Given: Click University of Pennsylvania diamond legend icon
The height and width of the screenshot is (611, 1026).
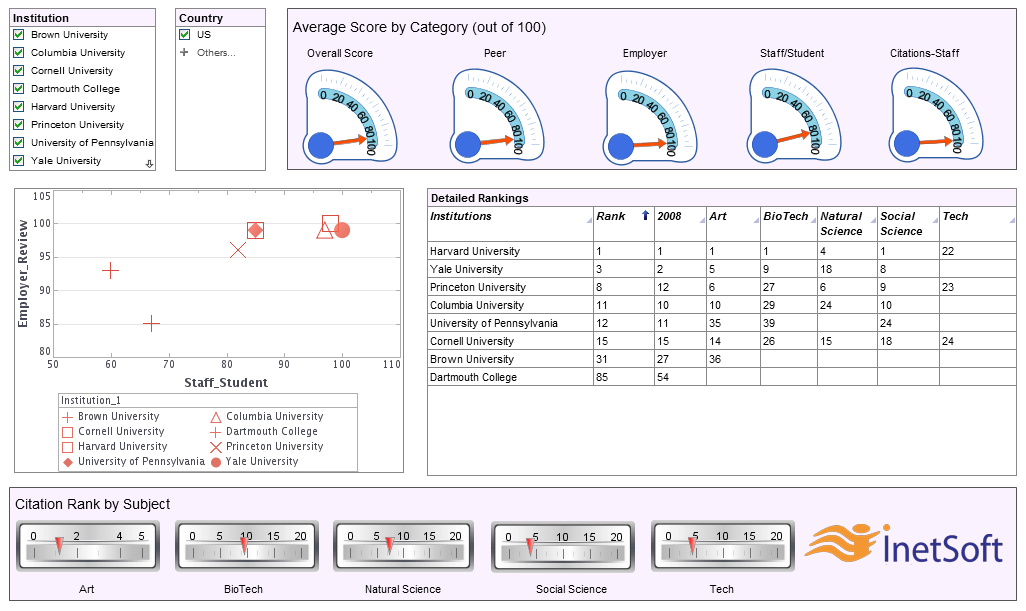Looking at the screenshot, I should pyautogui.click(x=67, y=462).
